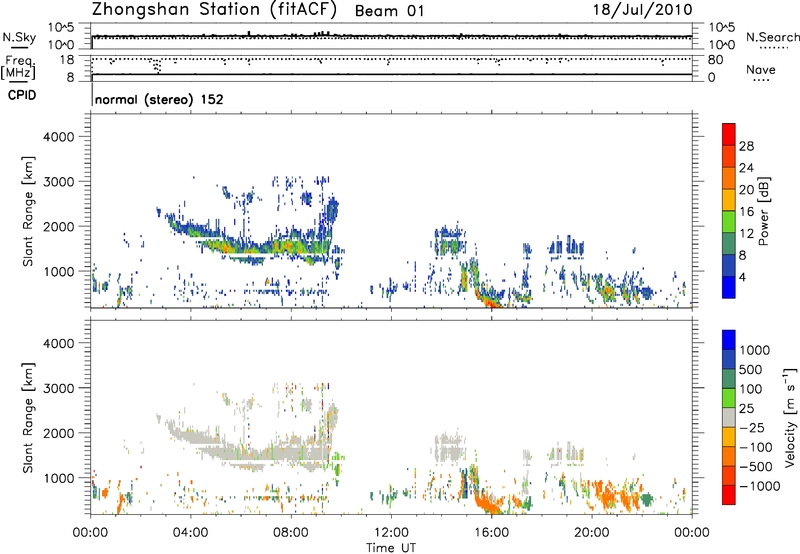
Task: Pick the red top segment of power color bar
Action: 729,135
